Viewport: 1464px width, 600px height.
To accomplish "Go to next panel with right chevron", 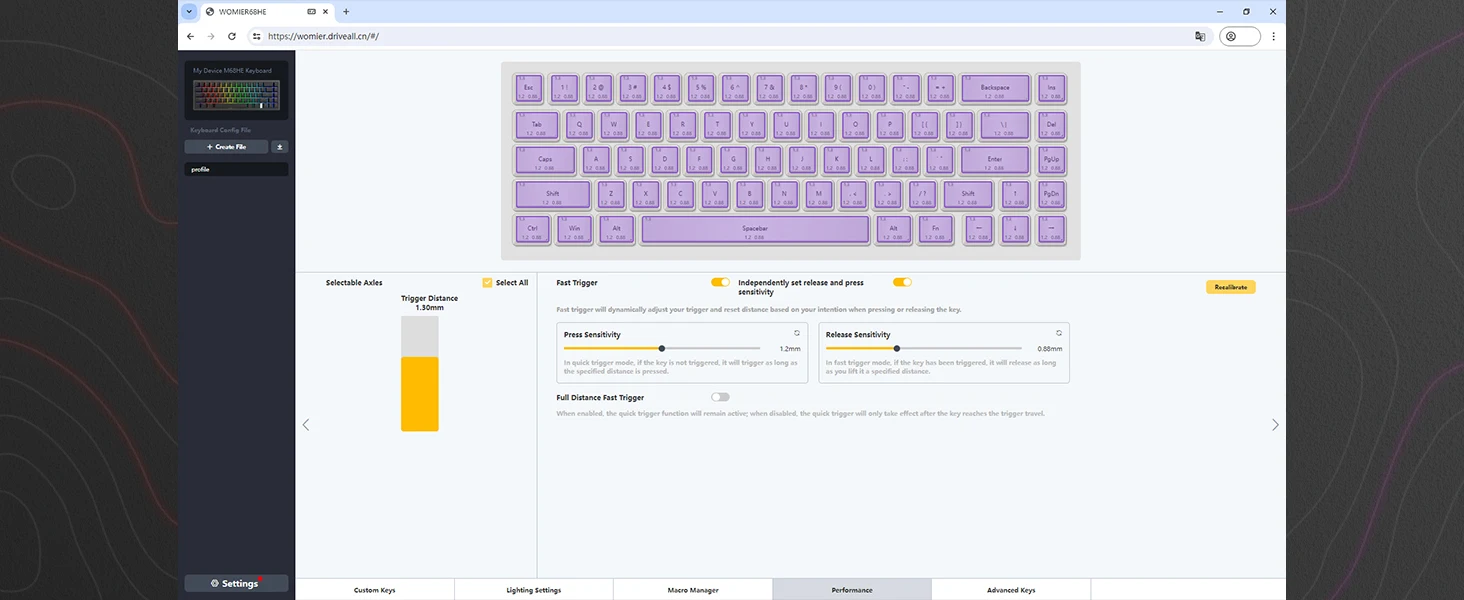I will pyautogui.click(x=1275, y=425).
